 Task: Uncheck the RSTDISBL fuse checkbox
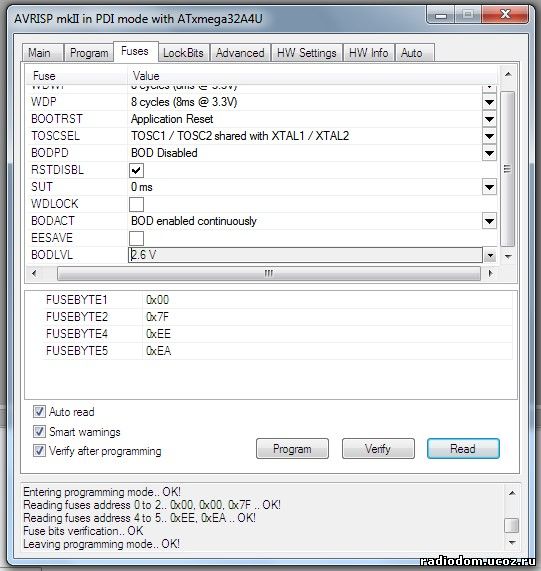tap(136, 170)
